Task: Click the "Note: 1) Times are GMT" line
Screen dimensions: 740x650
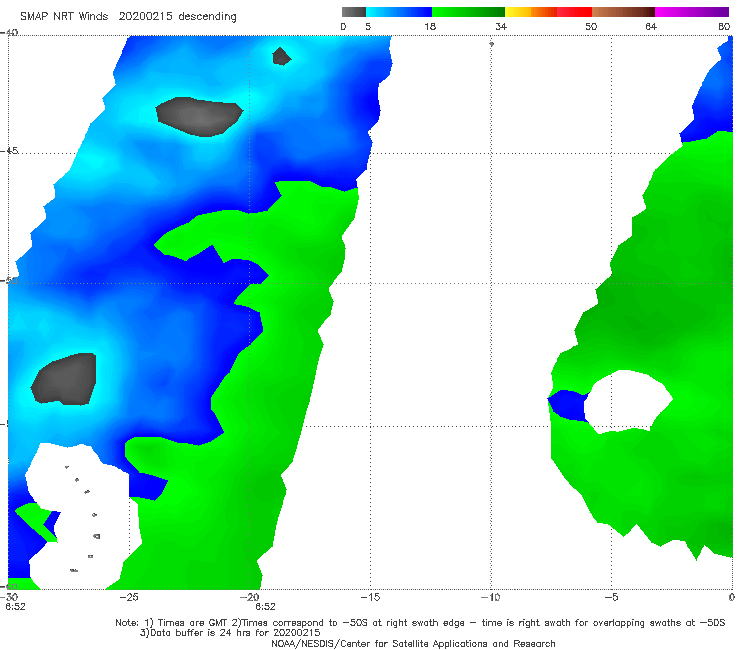Action: pyautogui.click(x=420, y=623)
